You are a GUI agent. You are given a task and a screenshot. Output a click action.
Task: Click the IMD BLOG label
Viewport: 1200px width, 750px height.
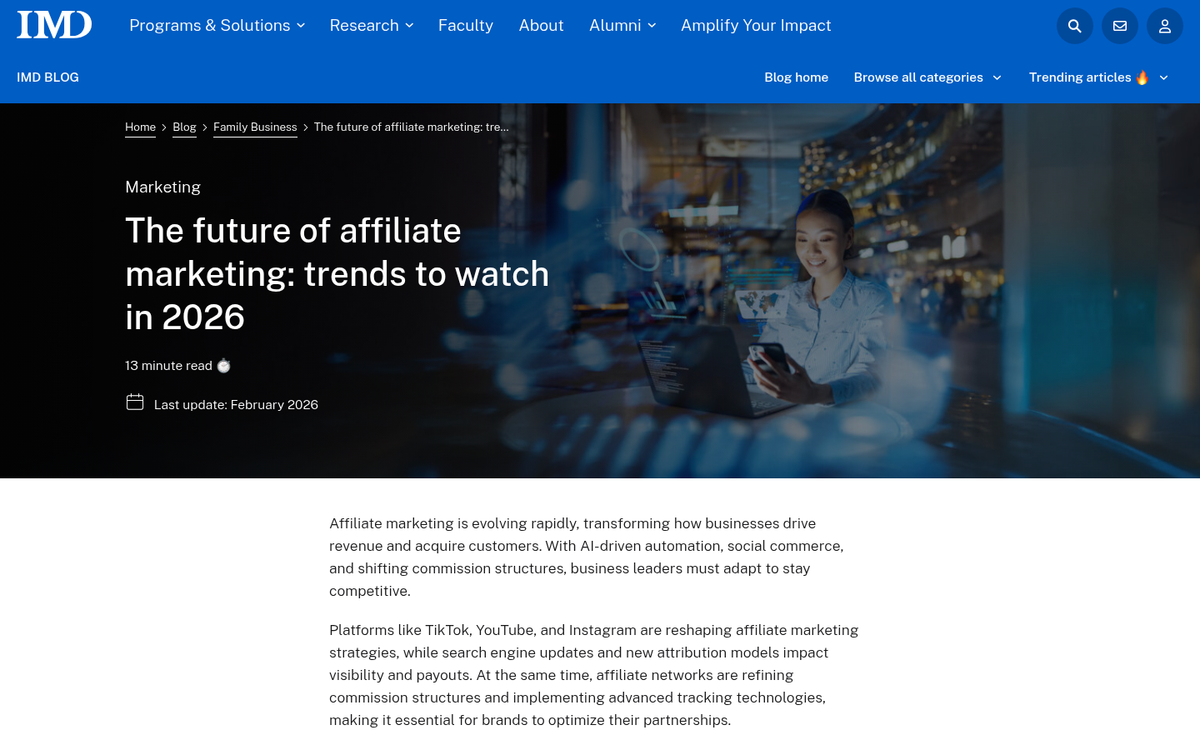point(48,77)
